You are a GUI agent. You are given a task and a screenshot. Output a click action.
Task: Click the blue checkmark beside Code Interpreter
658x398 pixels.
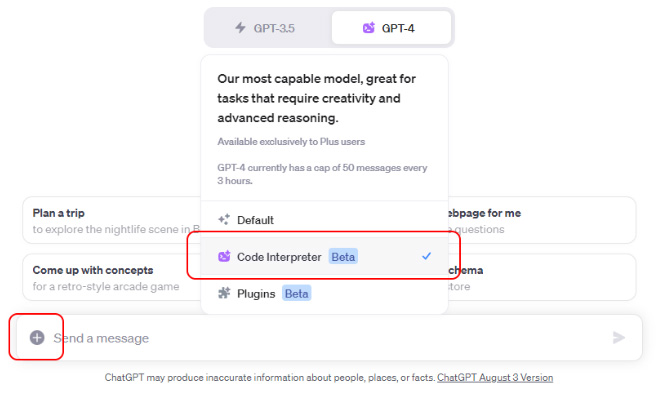coord(426,256)
